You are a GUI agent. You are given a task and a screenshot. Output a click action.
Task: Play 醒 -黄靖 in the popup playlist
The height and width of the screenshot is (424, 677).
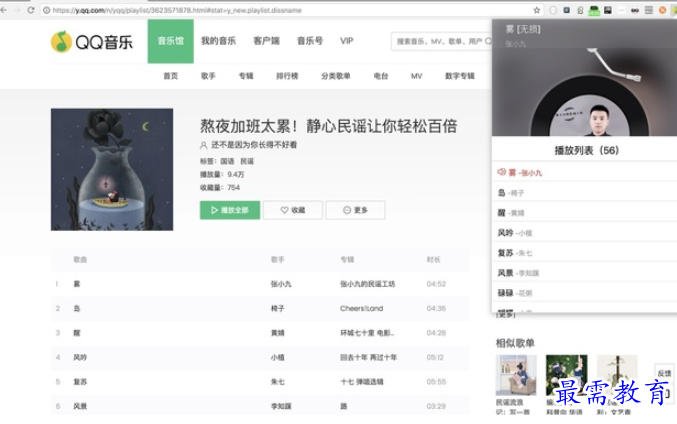coord(585,212)
